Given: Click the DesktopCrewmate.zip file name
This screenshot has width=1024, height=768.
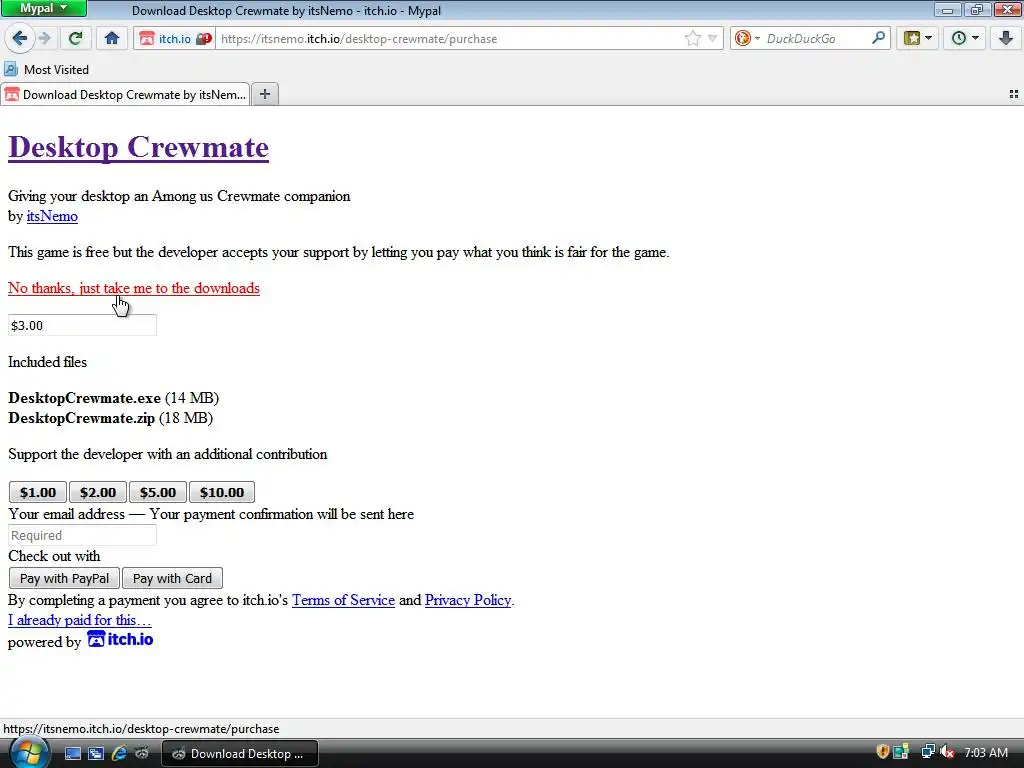Looking at the screenshot, I should tap(82, 418).
